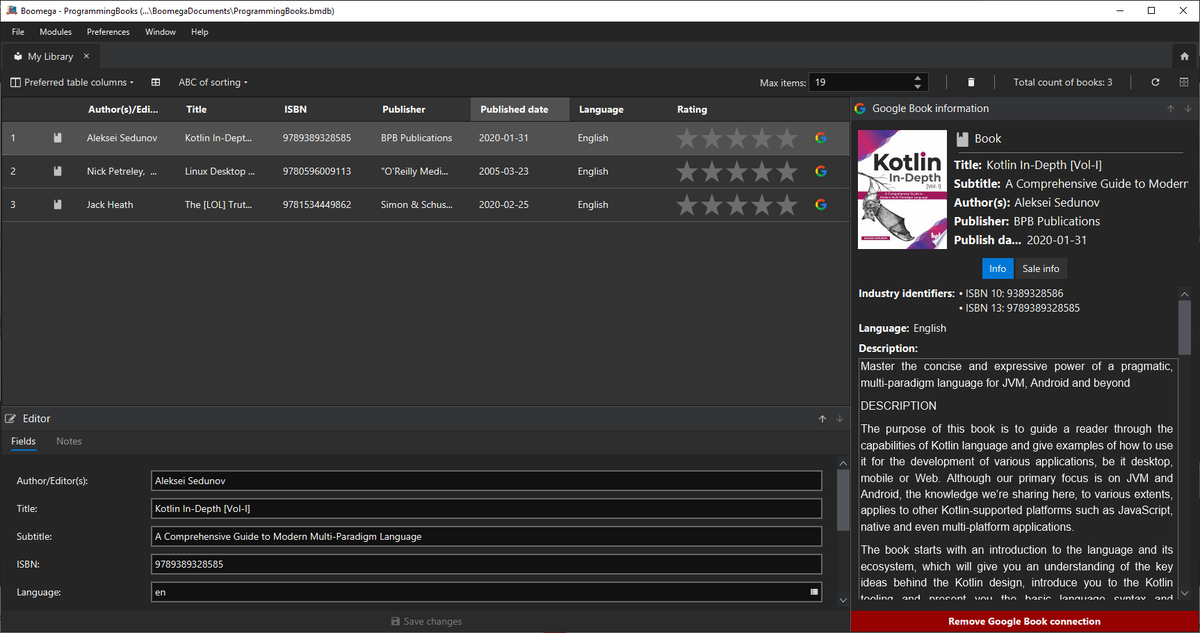Viewport: 1200px width, 633px height.
Task: Sort by Published date column header
Action: pos(519,109)
